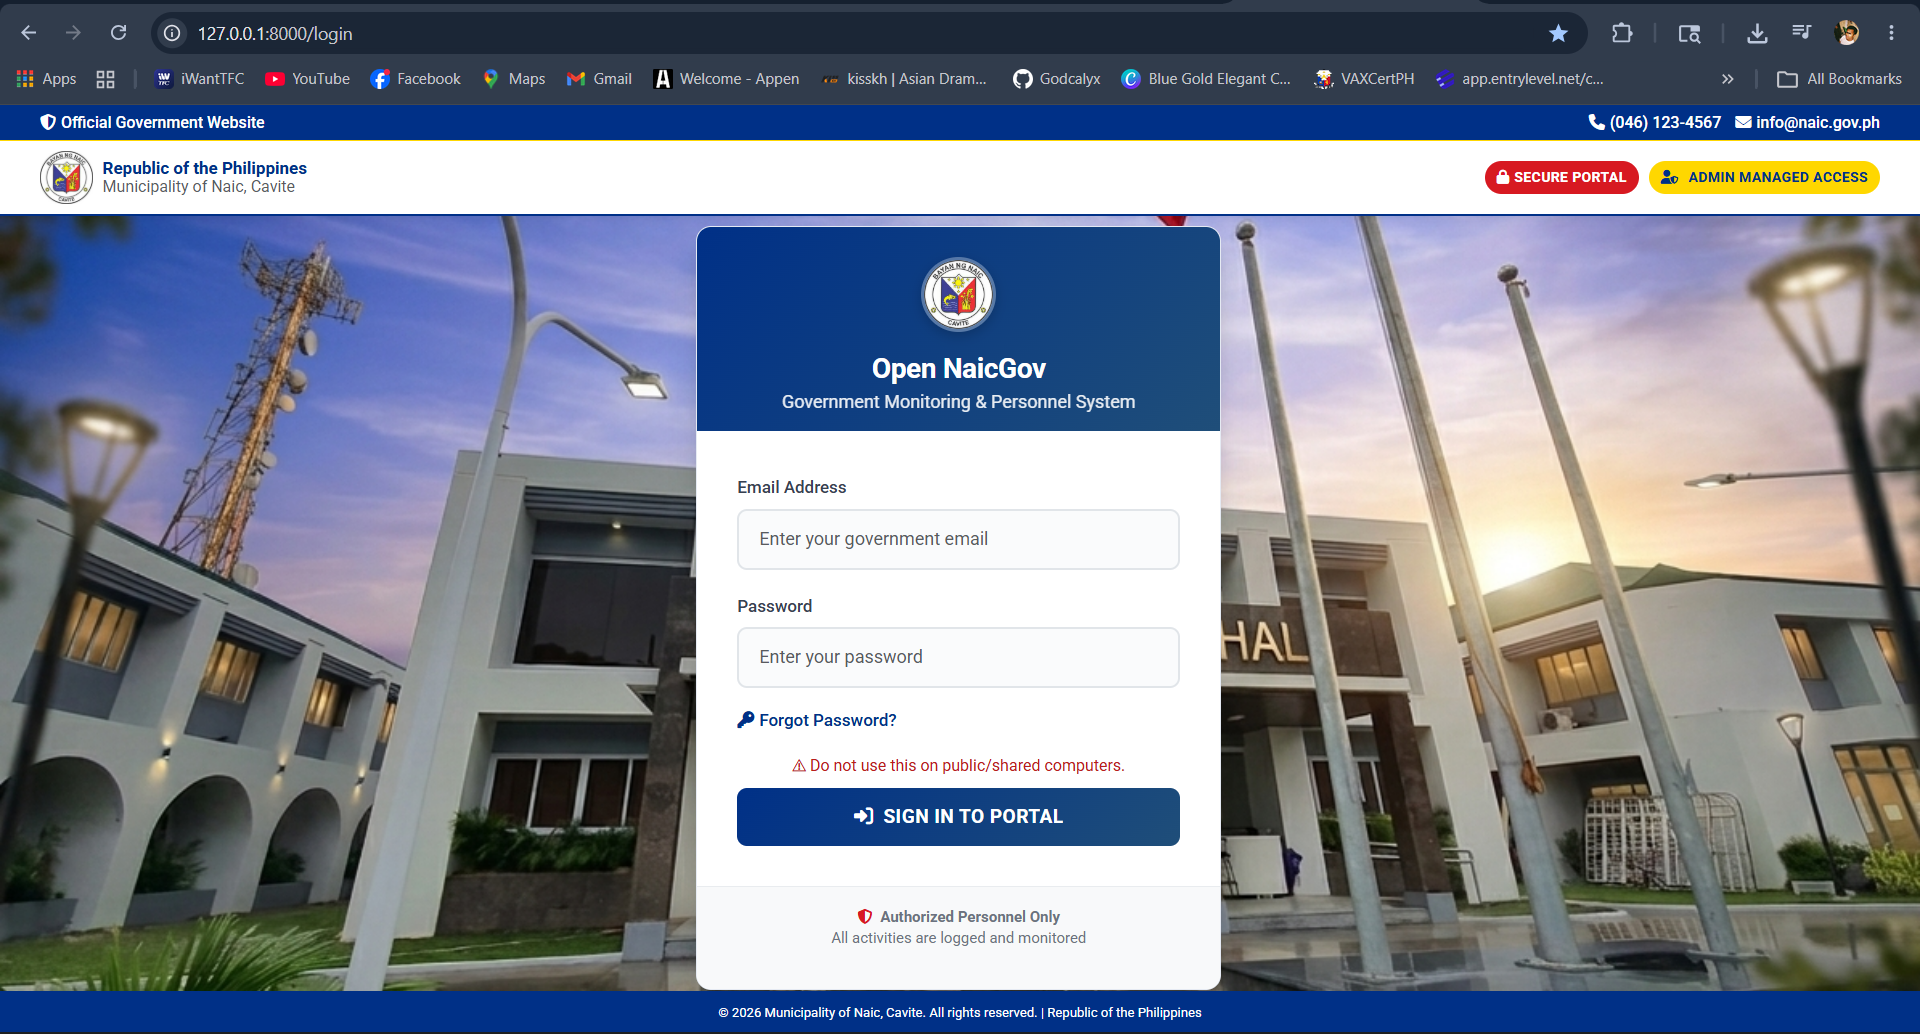Click the Municipality of Naic, Cavite subtitle
Viewport: 1920px width, 1034px height.
[198, 187]
